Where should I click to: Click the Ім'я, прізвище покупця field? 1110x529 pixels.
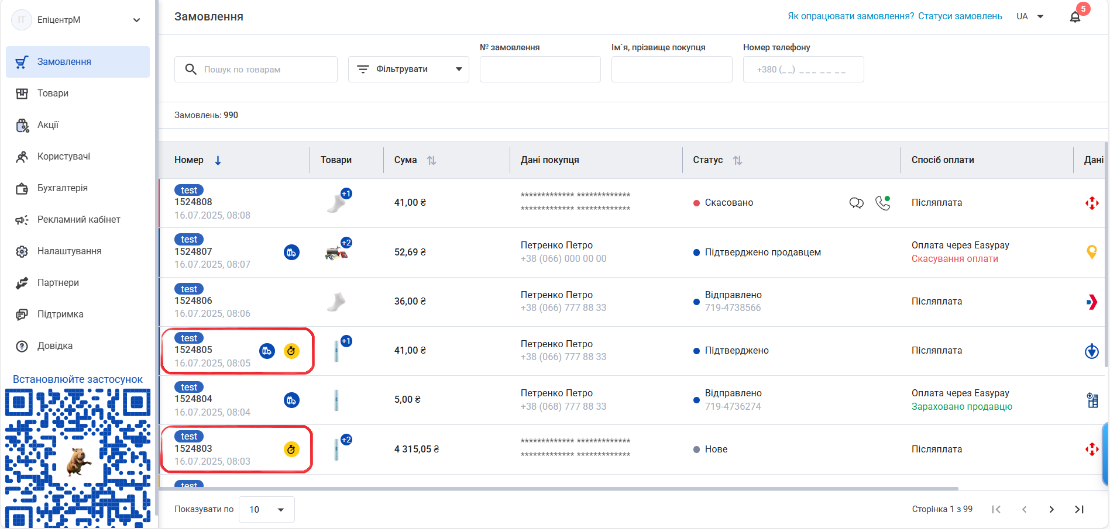[672, 69]
